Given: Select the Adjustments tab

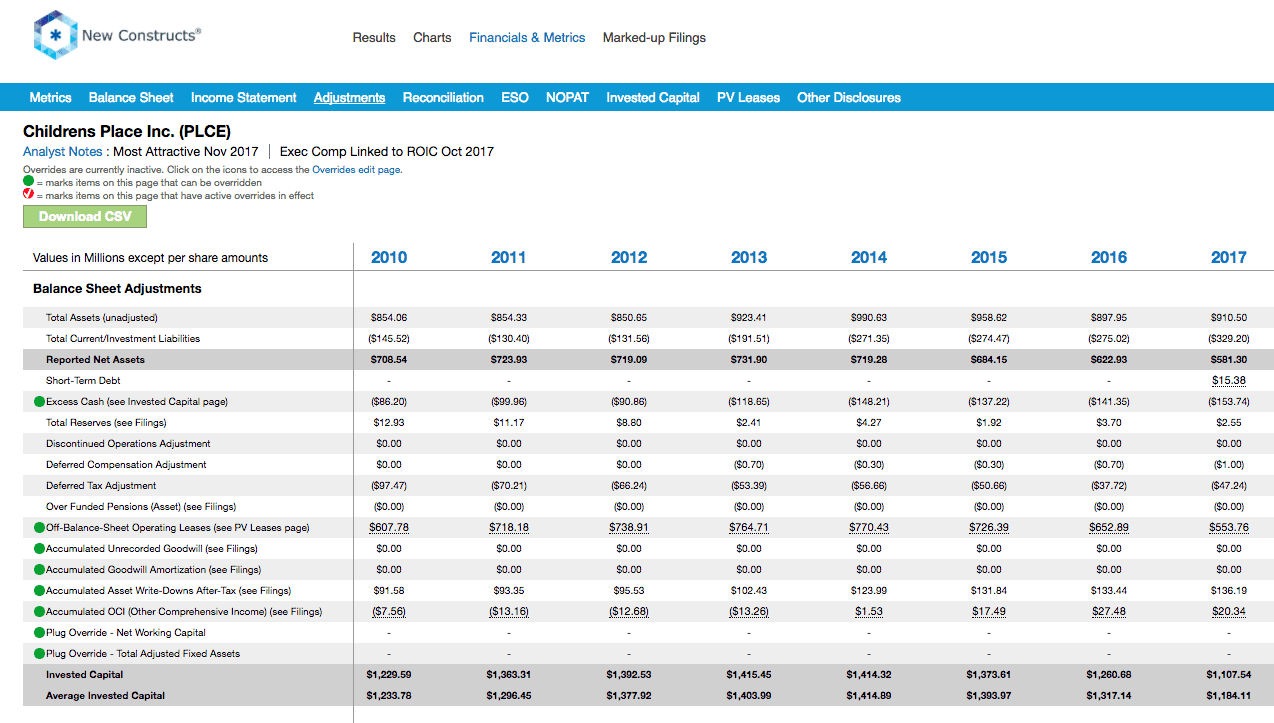Looking at the screenshot, I should [x=349, y=98].
